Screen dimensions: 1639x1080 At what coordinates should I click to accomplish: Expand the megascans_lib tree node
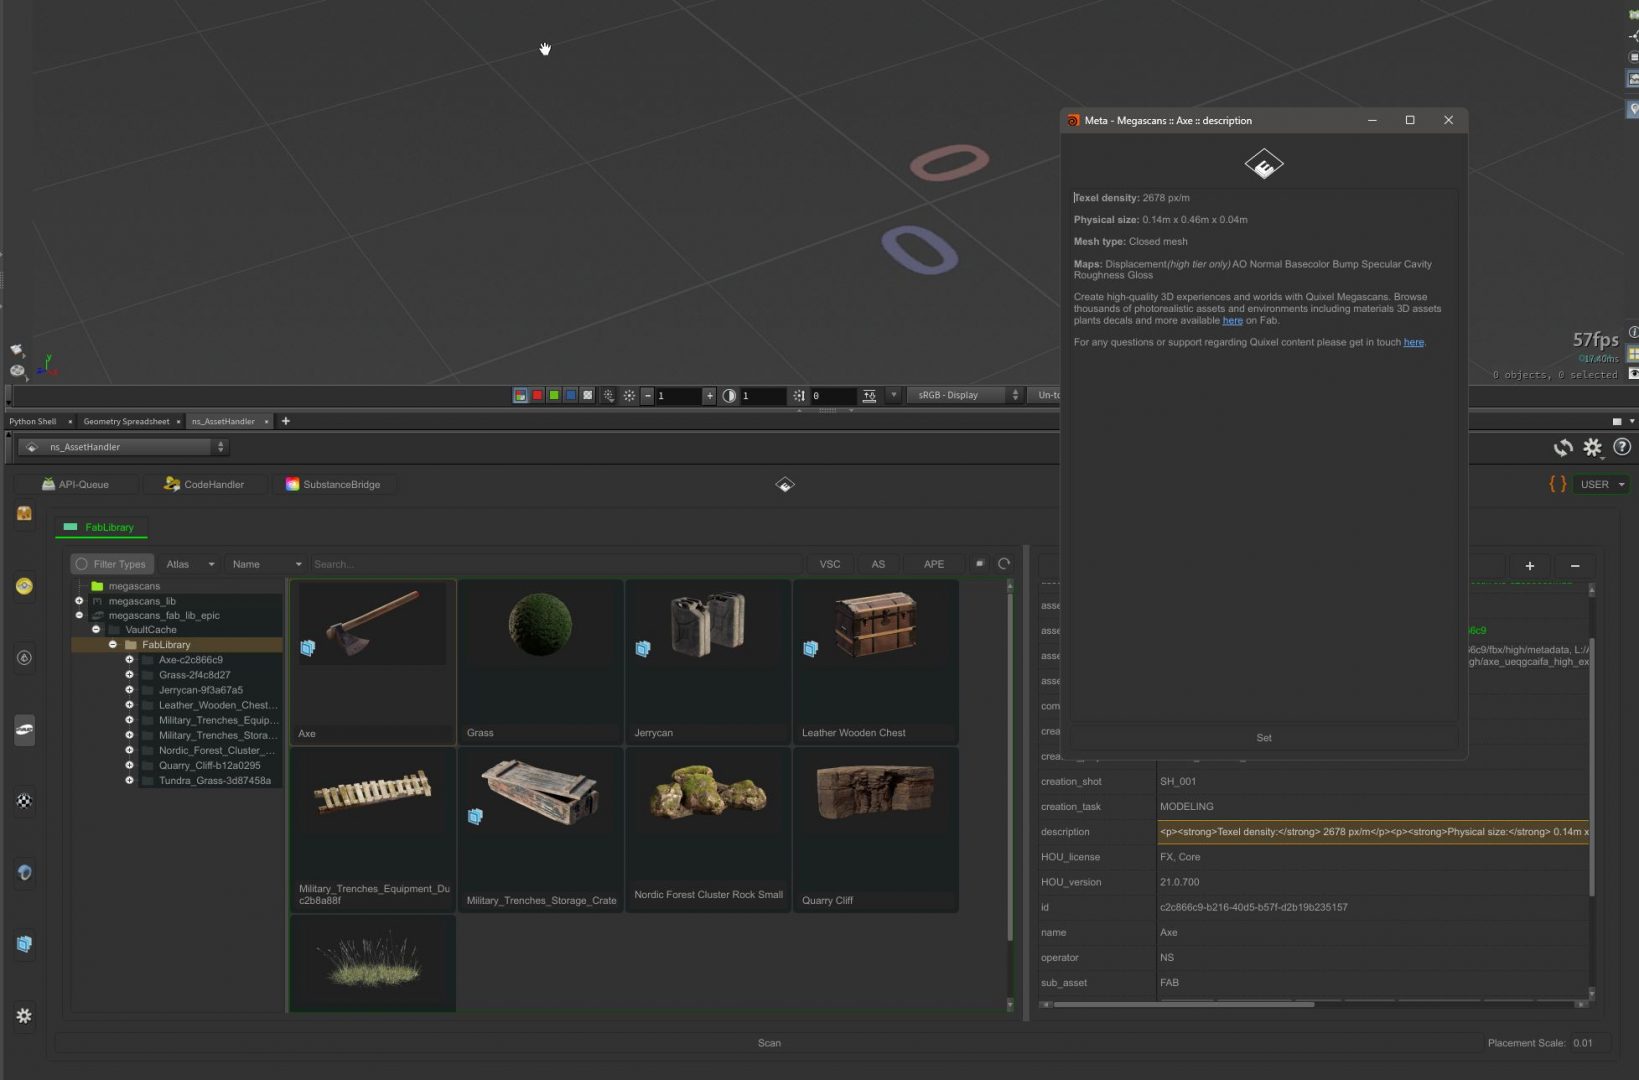pyautogui.click(x=79, y=601)
